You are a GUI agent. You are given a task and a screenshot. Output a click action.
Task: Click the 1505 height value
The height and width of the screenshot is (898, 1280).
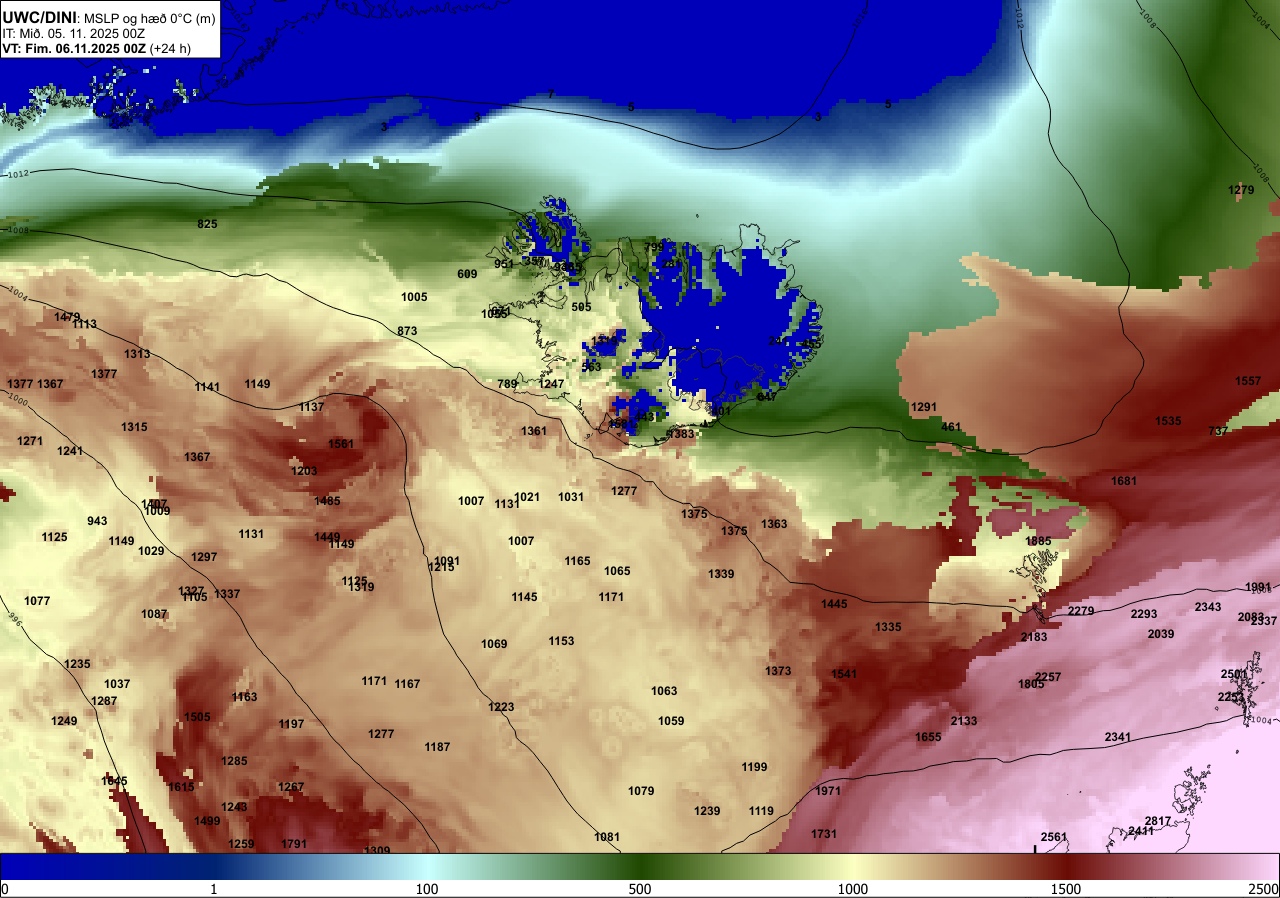(197, 717)
